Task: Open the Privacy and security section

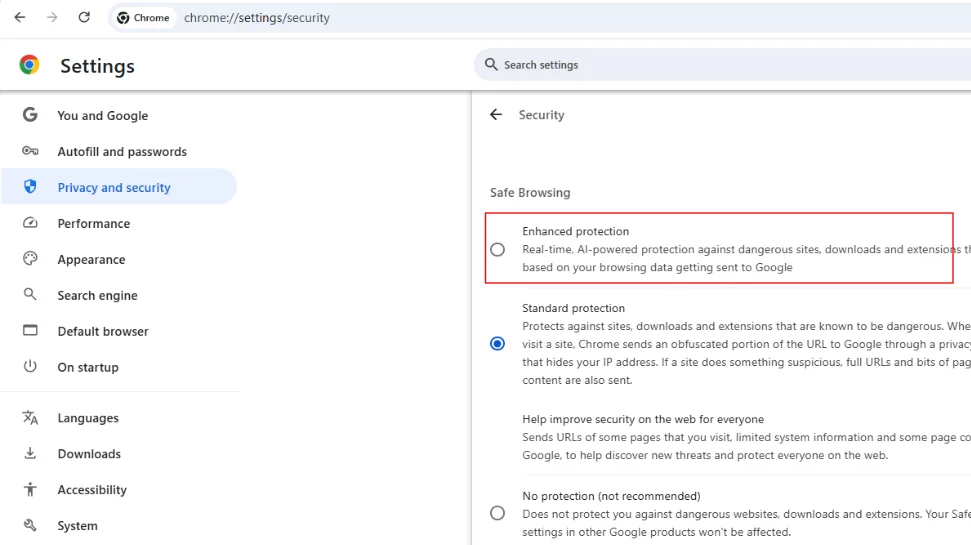Action: tap(114, 187)
